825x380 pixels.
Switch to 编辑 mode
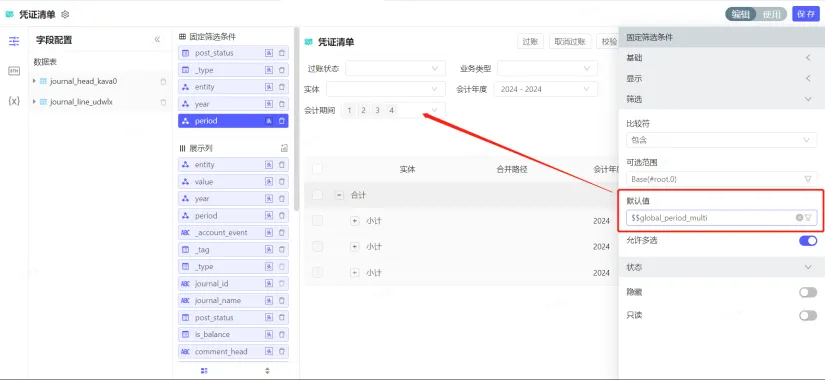coord(741,14)
